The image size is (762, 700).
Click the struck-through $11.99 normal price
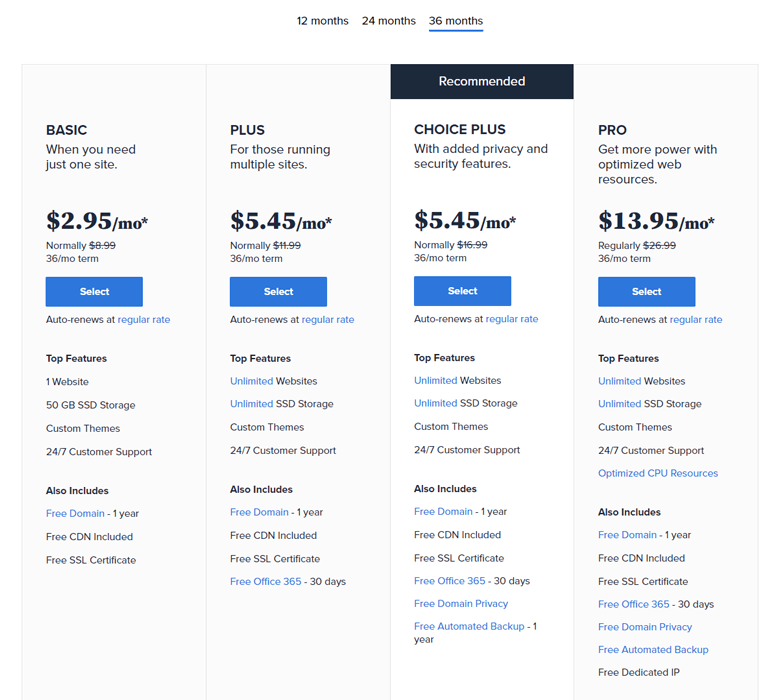coord(287,245)
